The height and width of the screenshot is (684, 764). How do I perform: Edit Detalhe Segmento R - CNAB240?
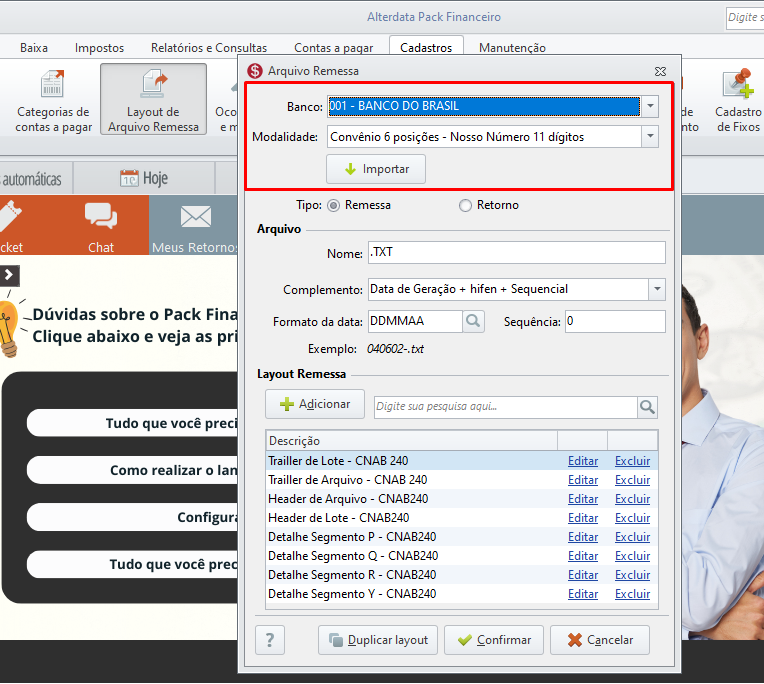[583, 575]
